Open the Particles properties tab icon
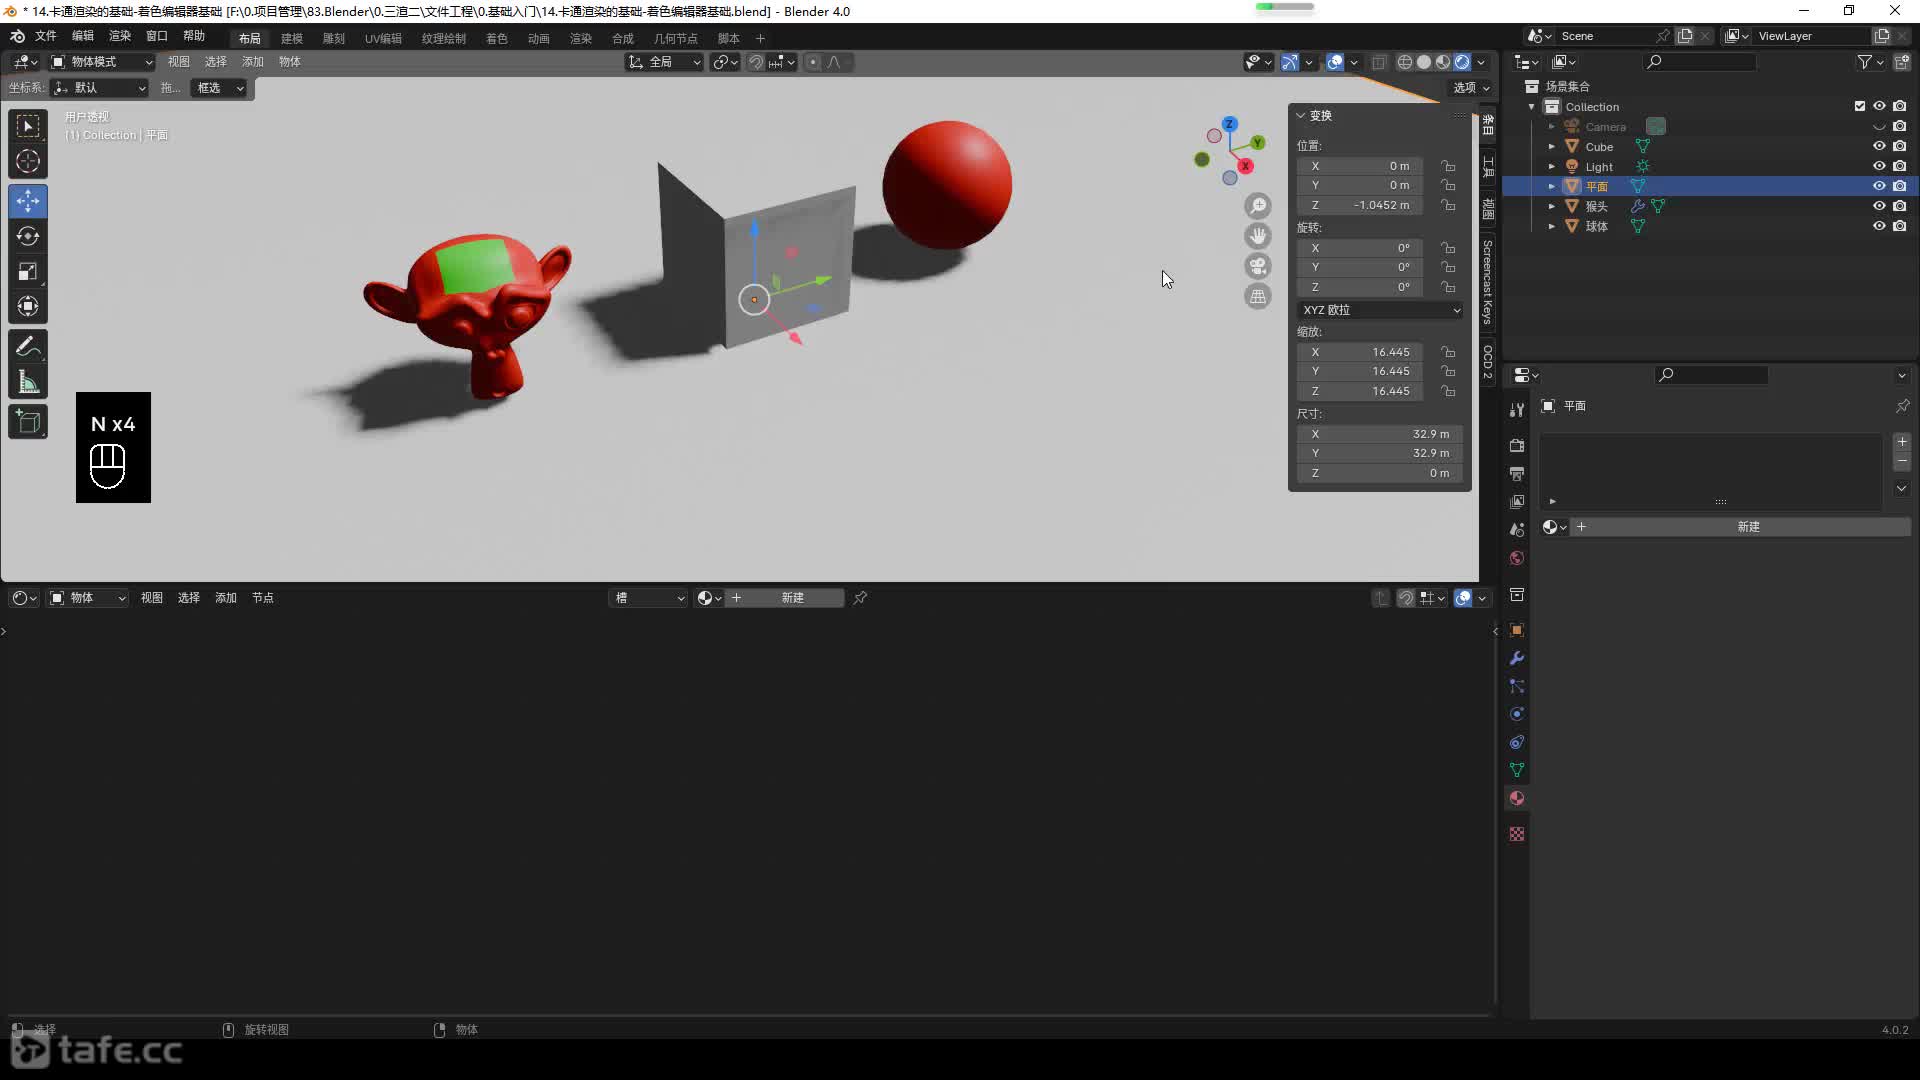The width and height of the screenshot is (1920, 1080). (x=1517, y=686)
